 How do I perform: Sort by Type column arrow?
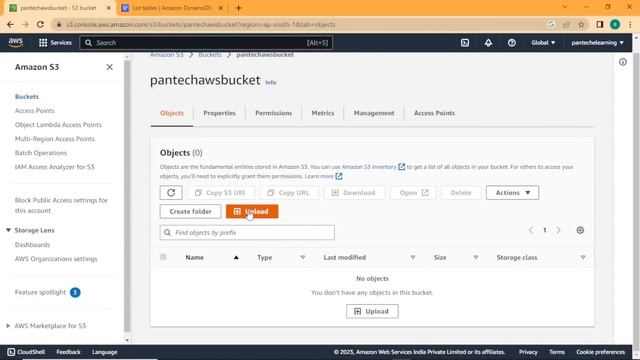(x=302, y=258)
